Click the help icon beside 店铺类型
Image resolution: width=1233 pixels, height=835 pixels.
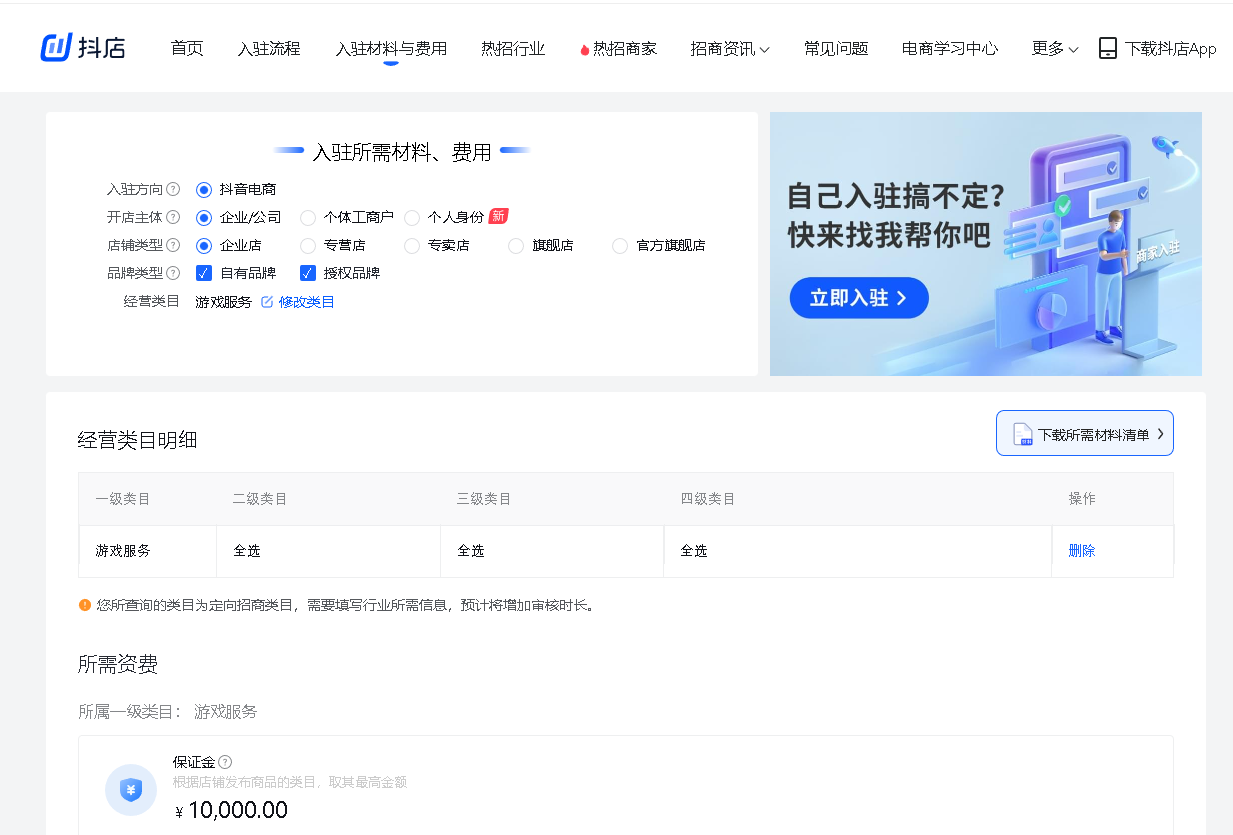point(173,245)
